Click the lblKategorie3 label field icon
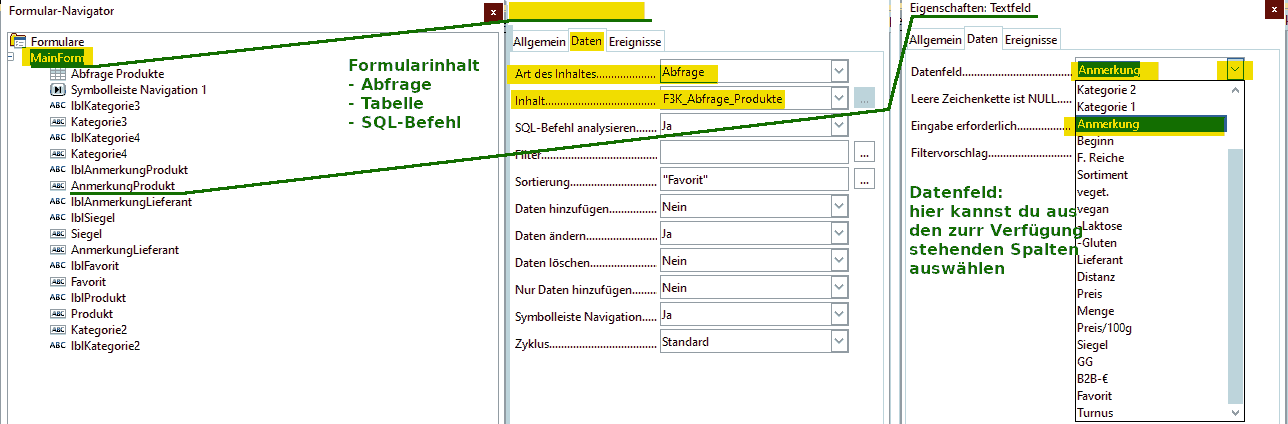The image size is (1288, 424). click(57, 106)
